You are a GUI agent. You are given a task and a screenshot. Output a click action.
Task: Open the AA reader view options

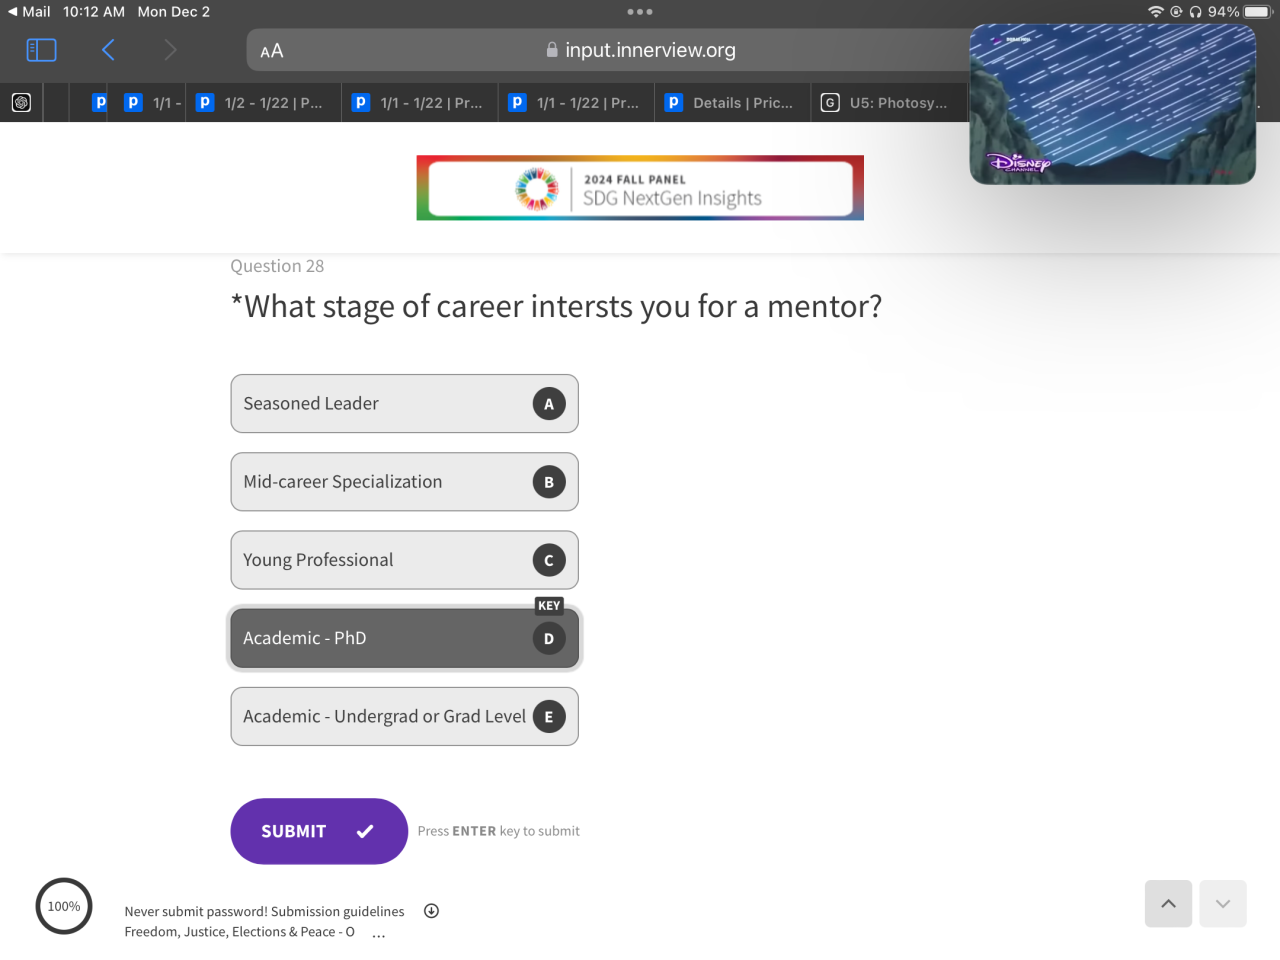coord(271,51)
